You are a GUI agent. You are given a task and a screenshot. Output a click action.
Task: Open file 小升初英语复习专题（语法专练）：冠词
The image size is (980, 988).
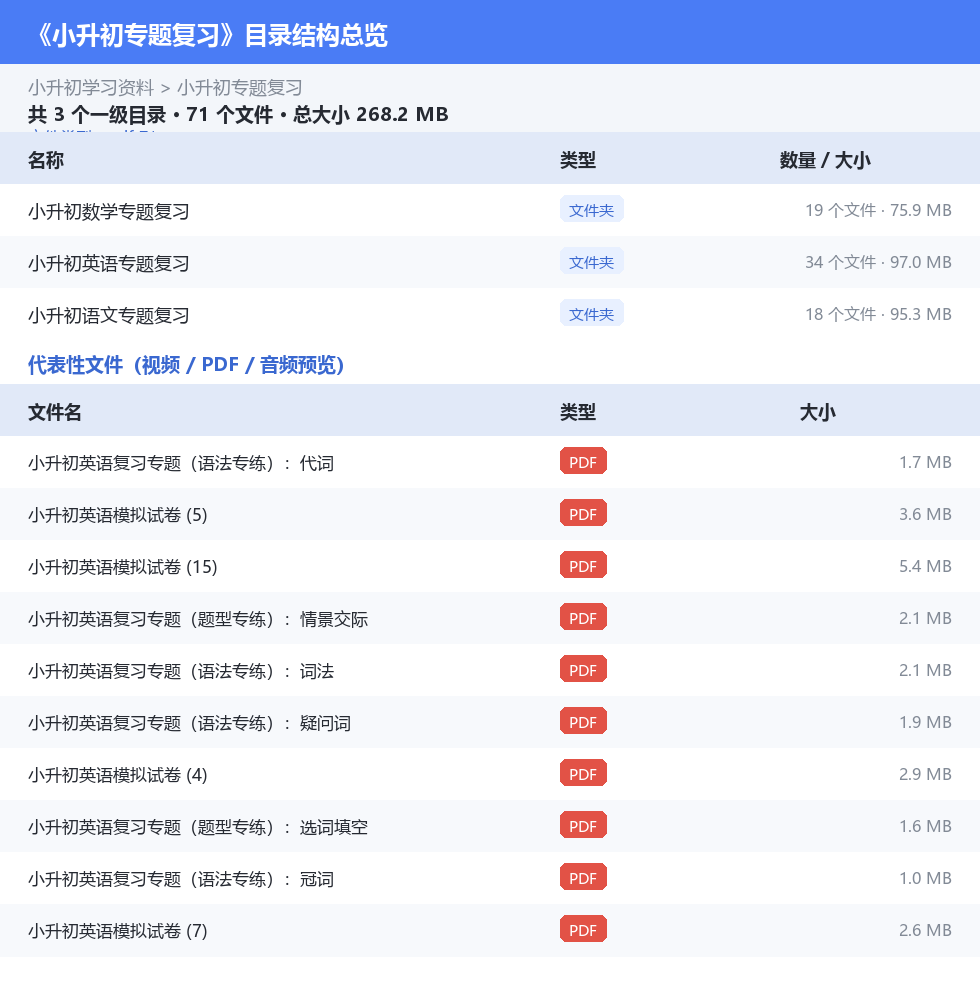click(x=181, y=879)
